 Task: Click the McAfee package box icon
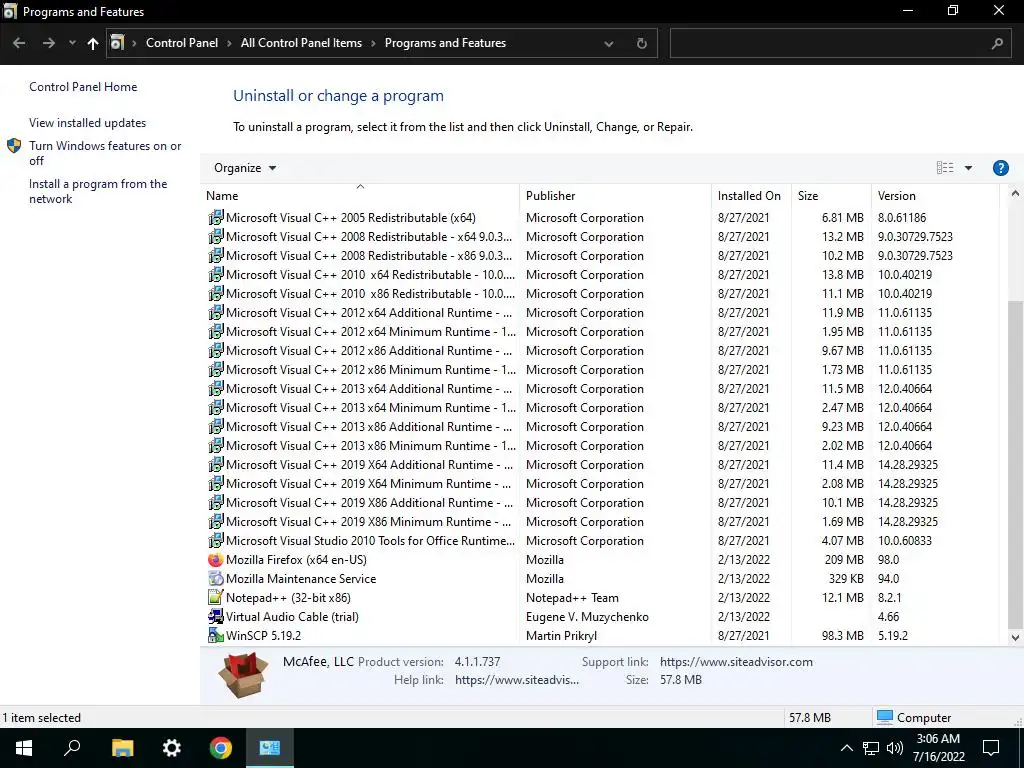(243, 675)
